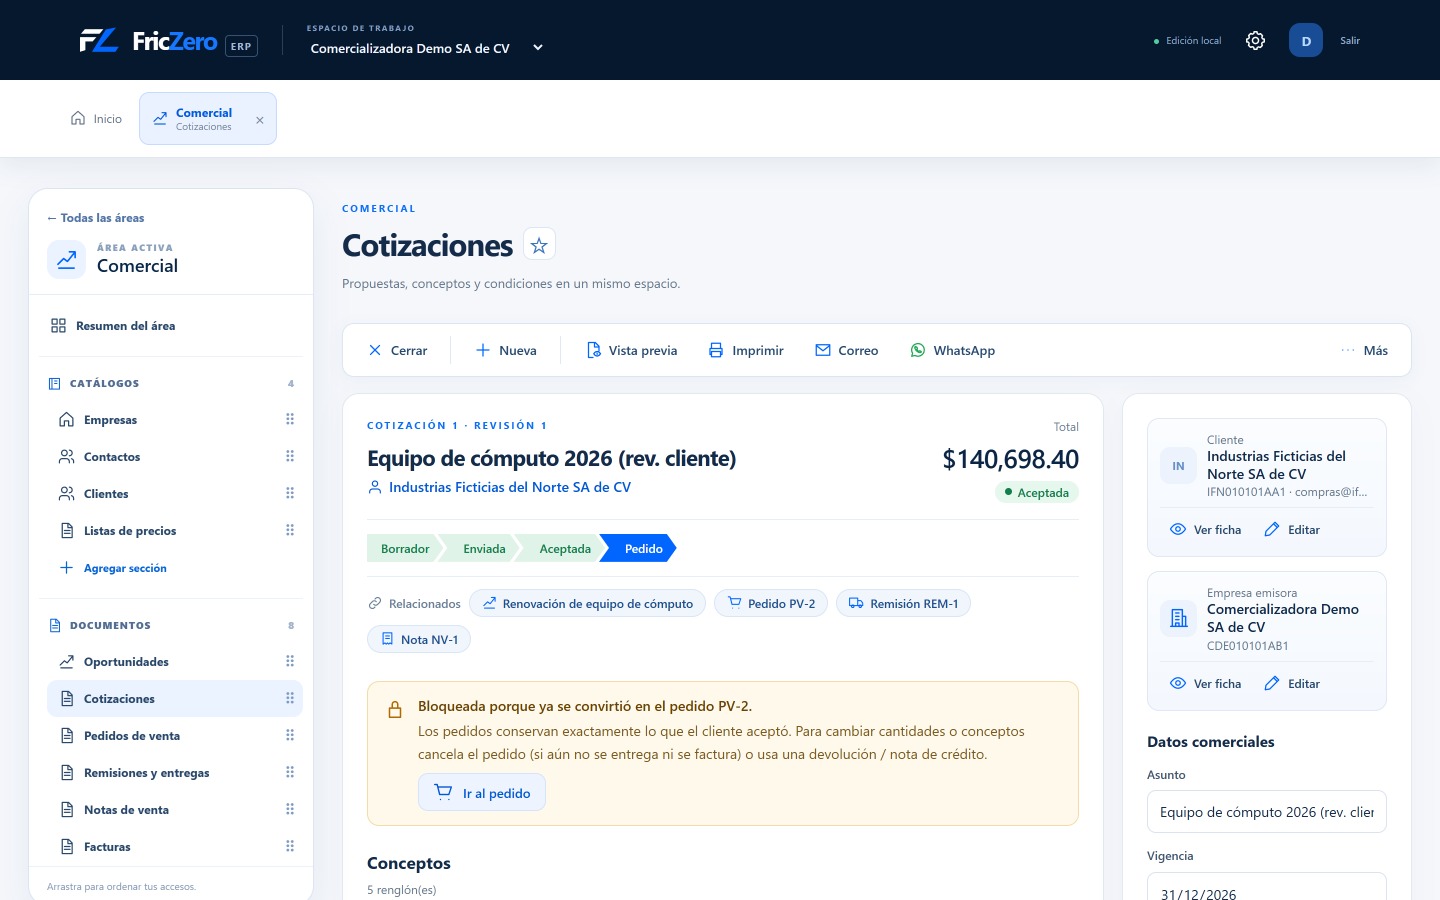Click Salir to log out
Screen dimensions: 1440x900
pos(1350,41)
